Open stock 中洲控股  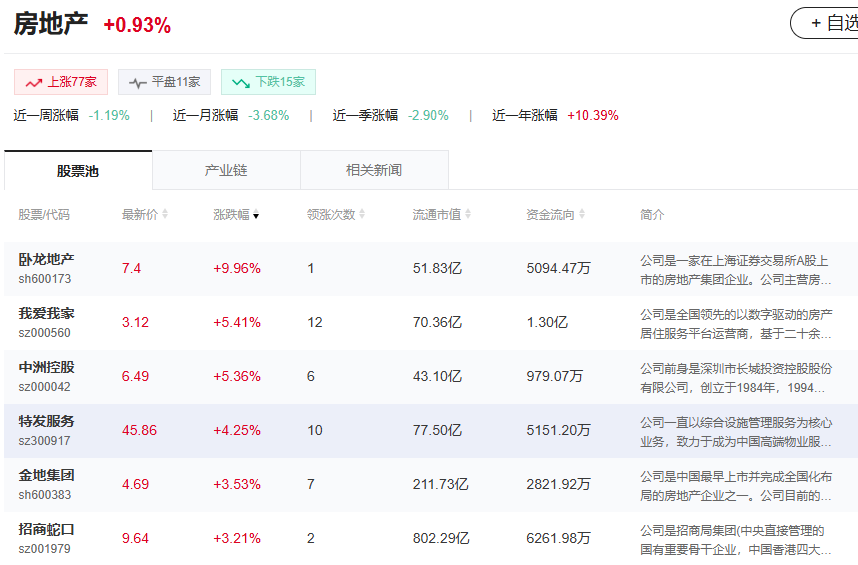(47, 368)
